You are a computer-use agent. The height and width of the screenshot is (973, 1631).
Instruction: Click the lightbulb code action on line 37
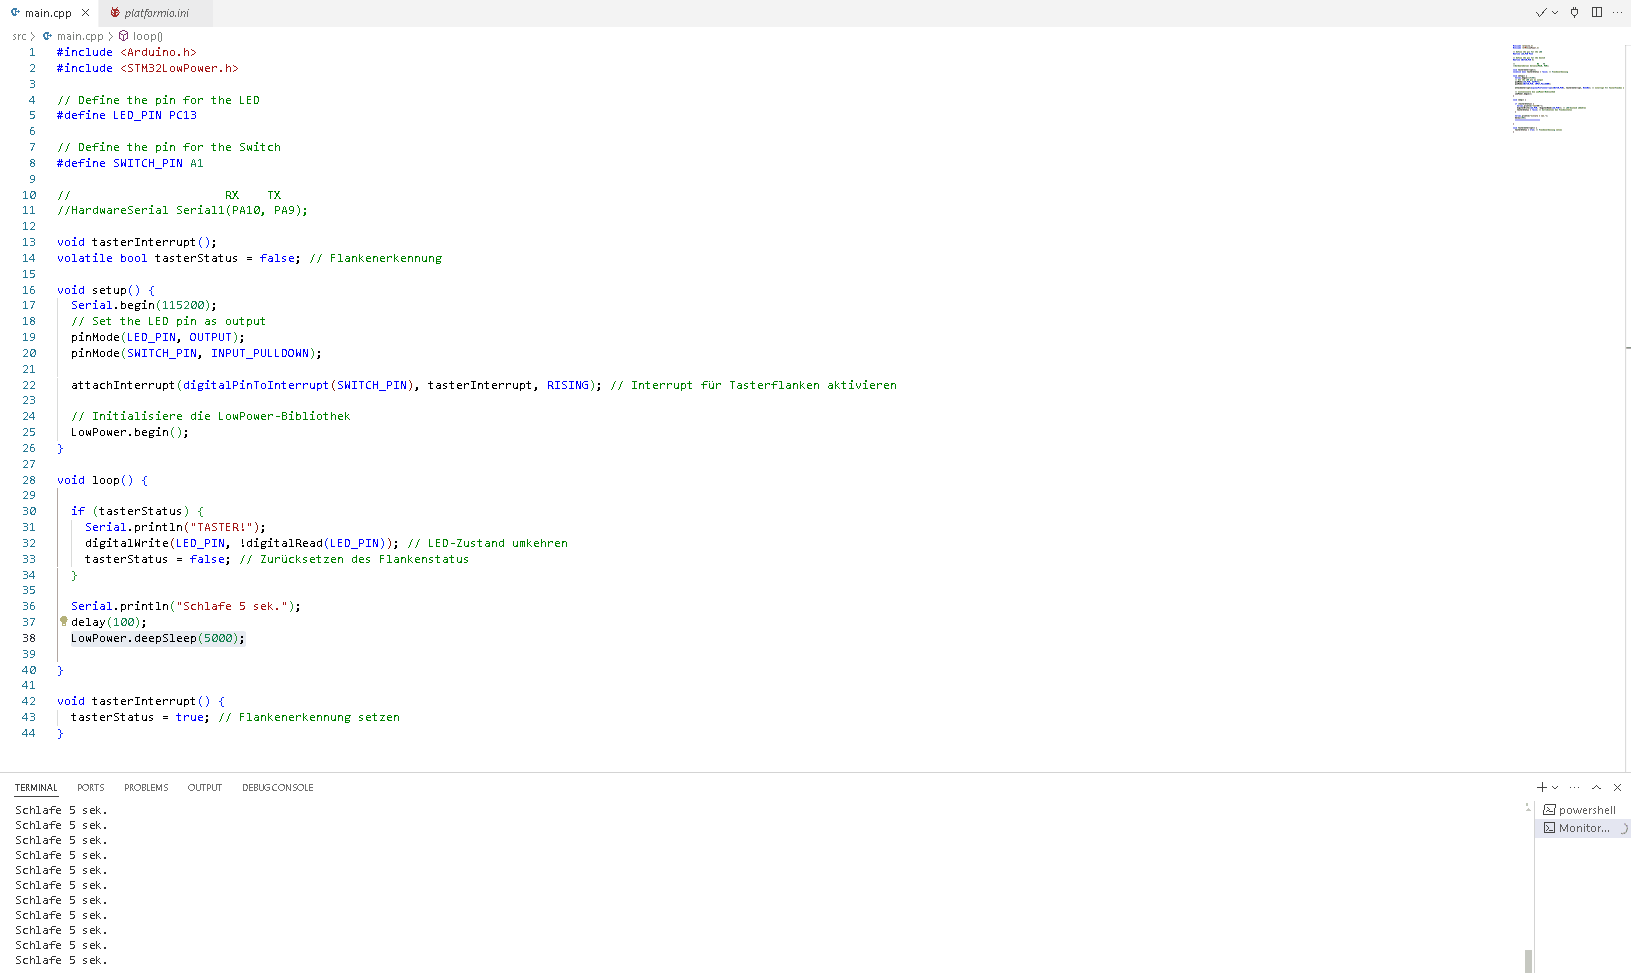tap(64, 621)
